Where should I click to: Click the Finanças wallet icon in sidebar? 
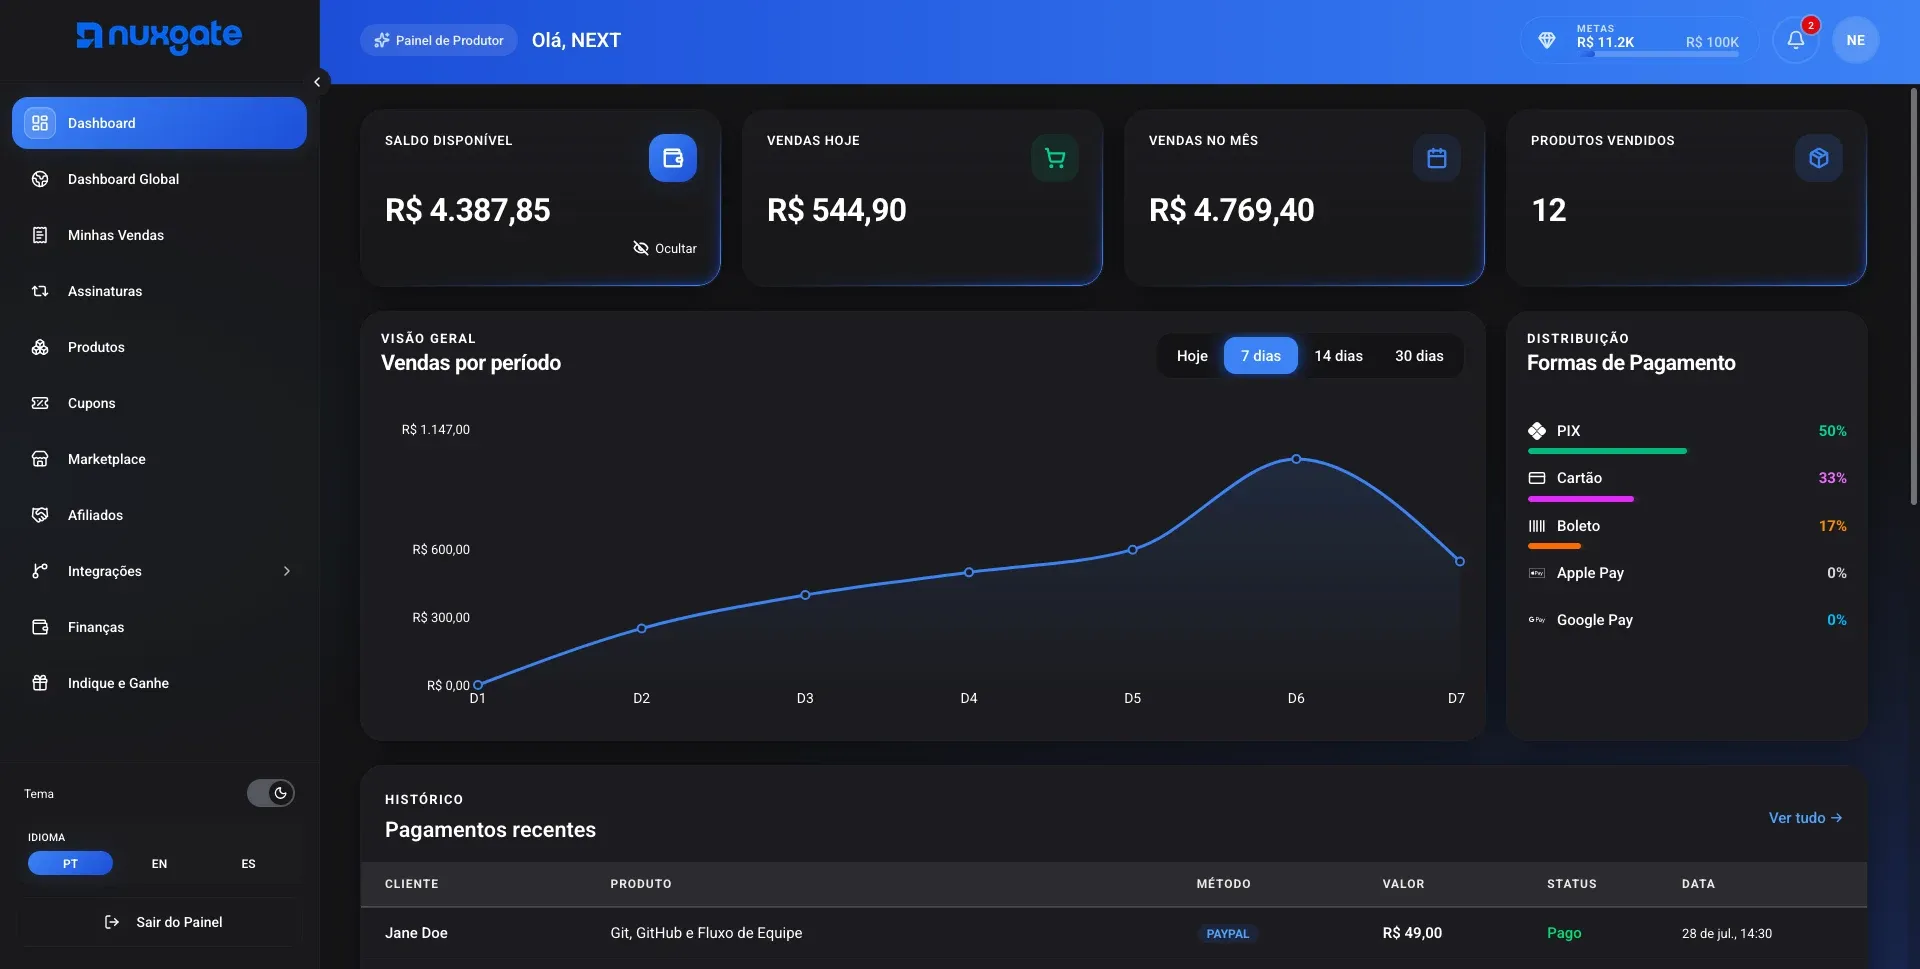point(40,627)
